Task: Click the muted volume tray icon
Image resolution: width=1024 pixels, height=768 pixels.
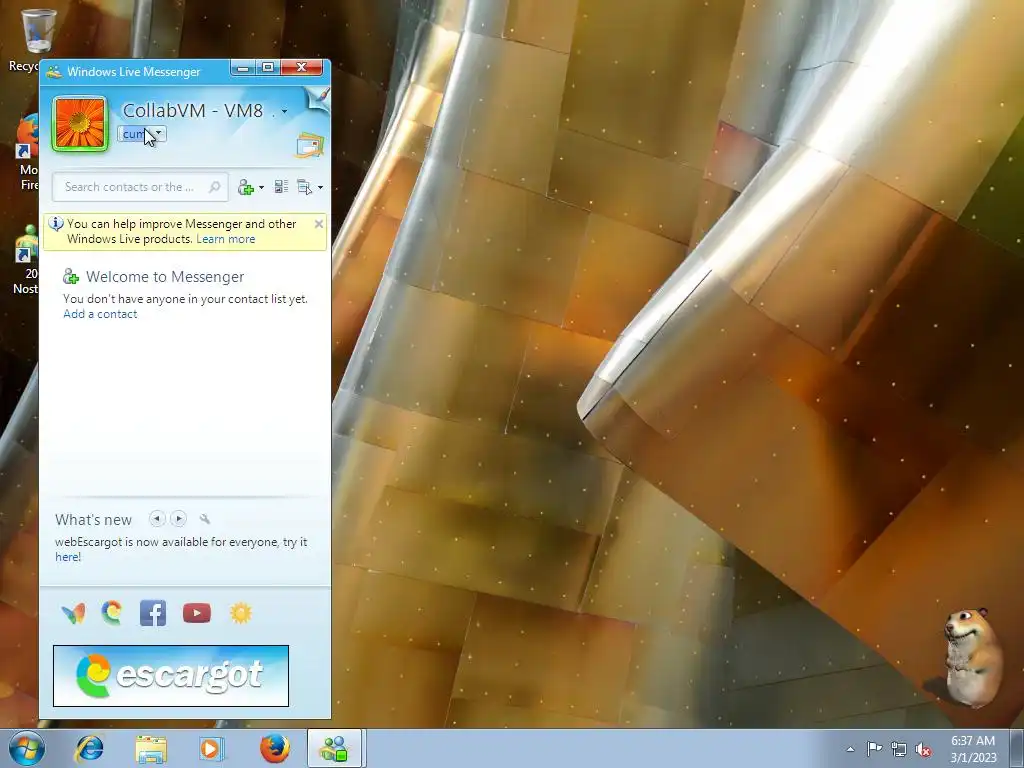Action: pyautogui.click(x=923, y=749)
